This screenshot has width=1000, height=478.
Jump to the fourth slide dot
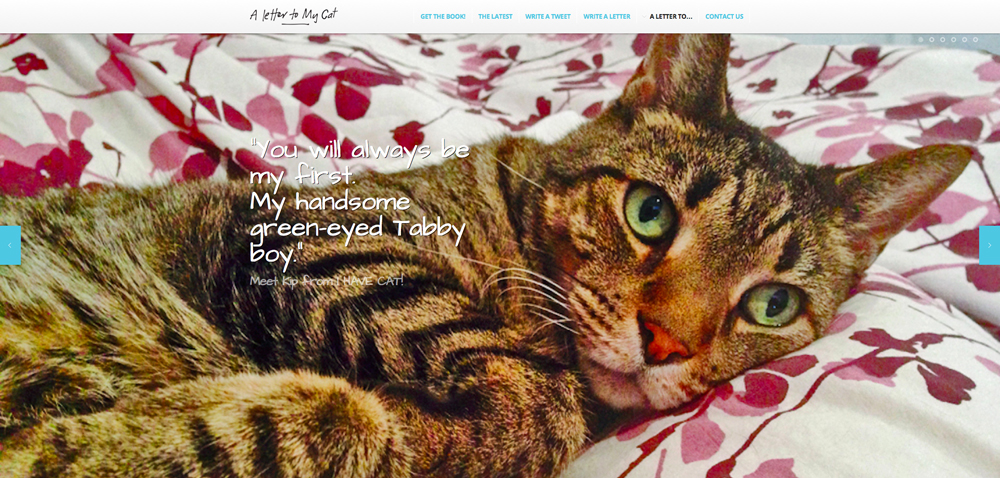pos(953,40)
